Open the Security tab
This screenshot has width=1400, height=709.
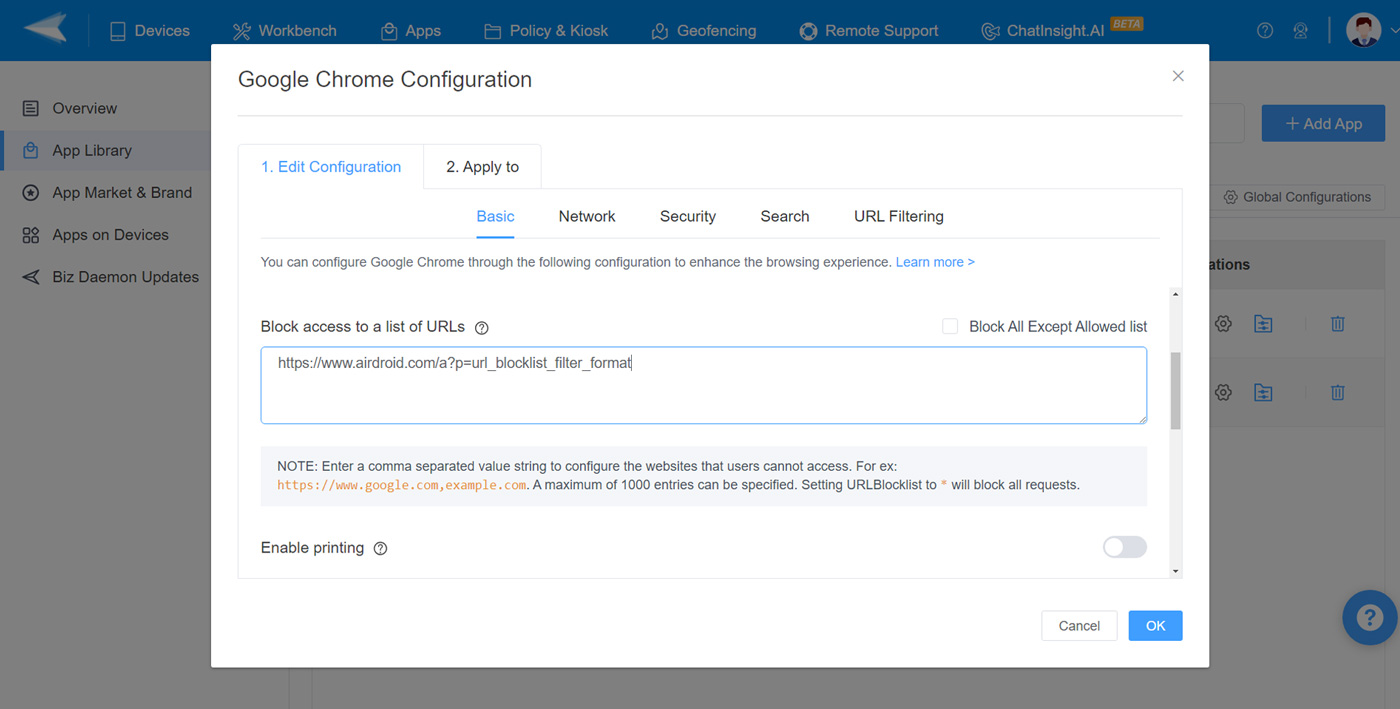click(x=687, y=216)
